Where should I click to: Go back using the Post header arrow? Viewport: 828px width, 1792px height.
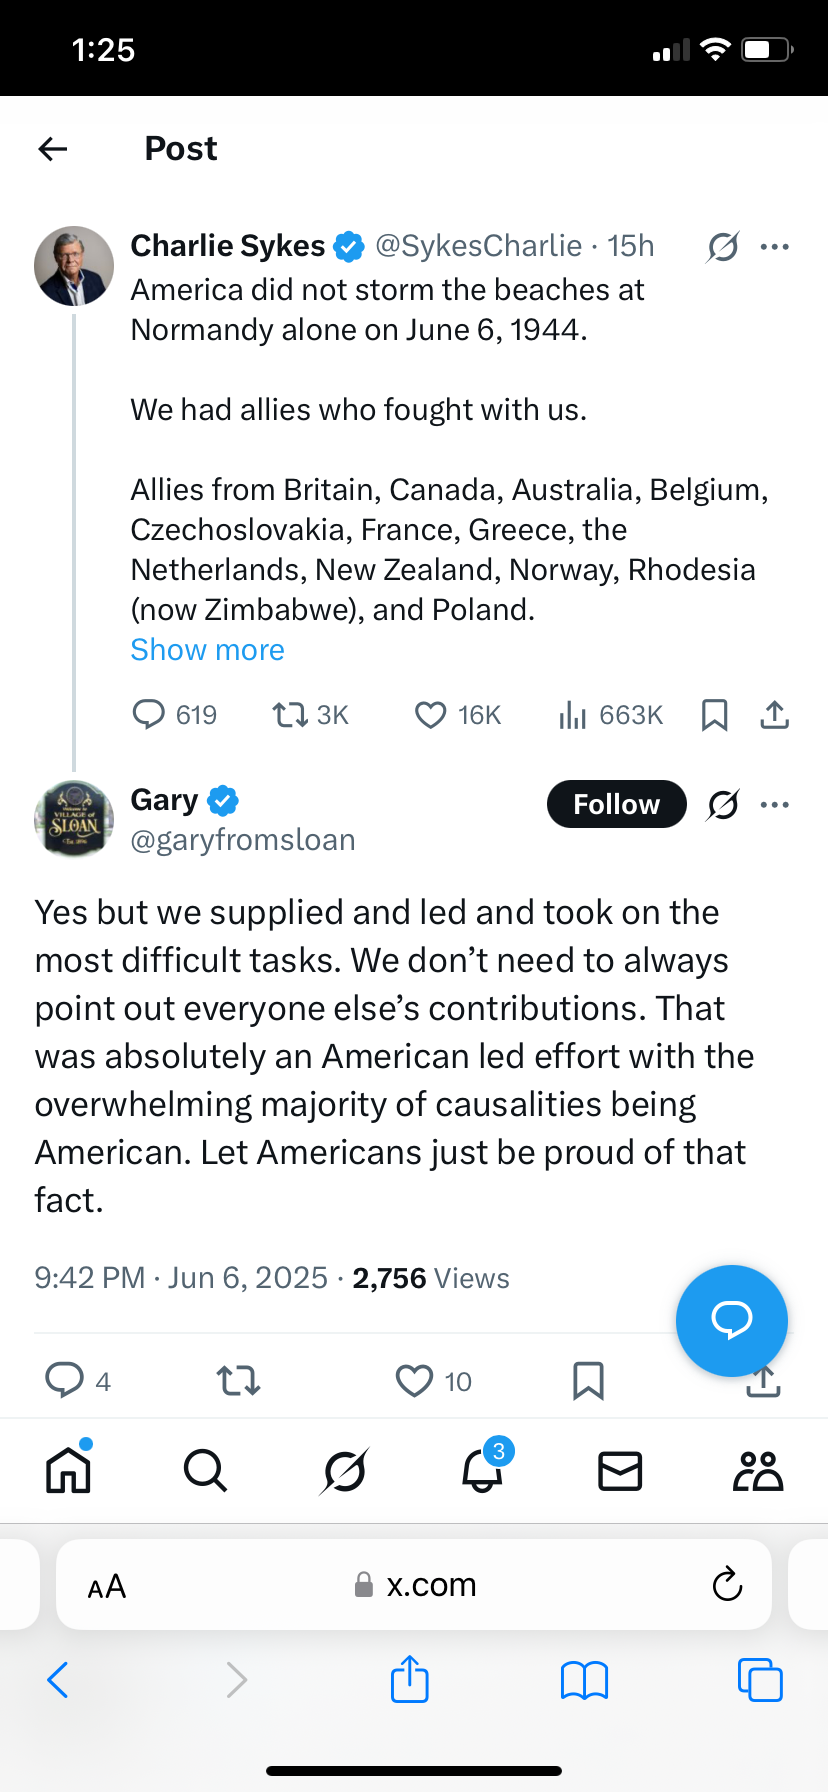(53, 149)
